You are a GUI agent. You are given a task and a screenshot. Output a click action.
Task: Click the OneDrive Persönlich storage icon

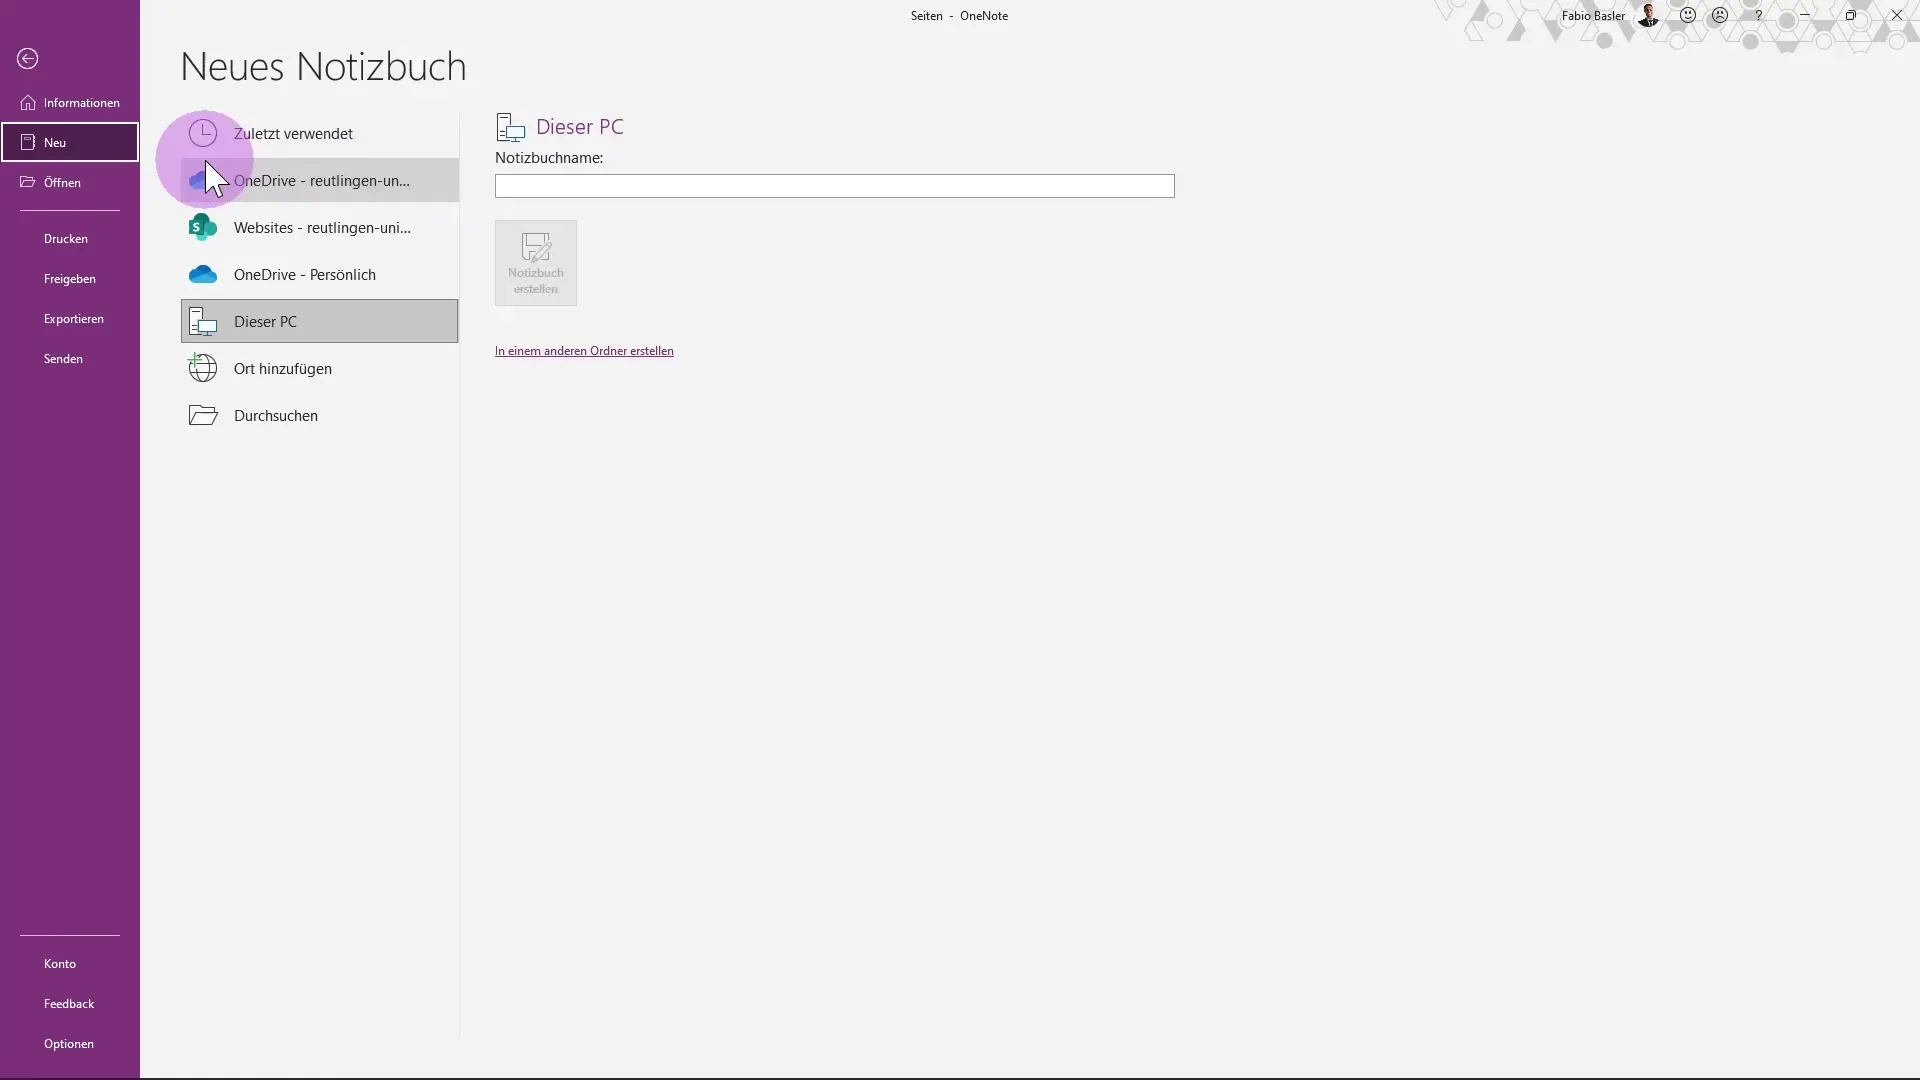[202, 273]
